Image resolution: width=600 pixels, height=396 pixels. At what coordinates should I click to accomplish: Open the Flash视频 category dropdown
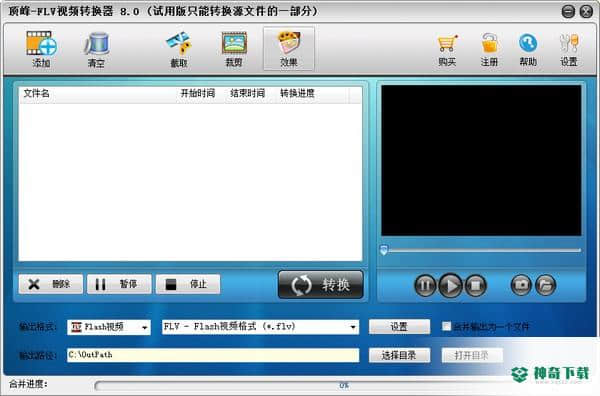(x=109, y=327)
